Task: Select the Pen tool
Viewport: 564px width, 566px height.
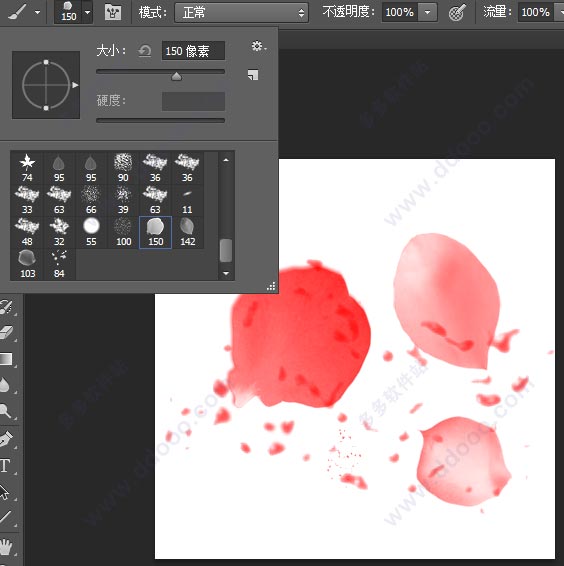Action: (x=6, y=439)
